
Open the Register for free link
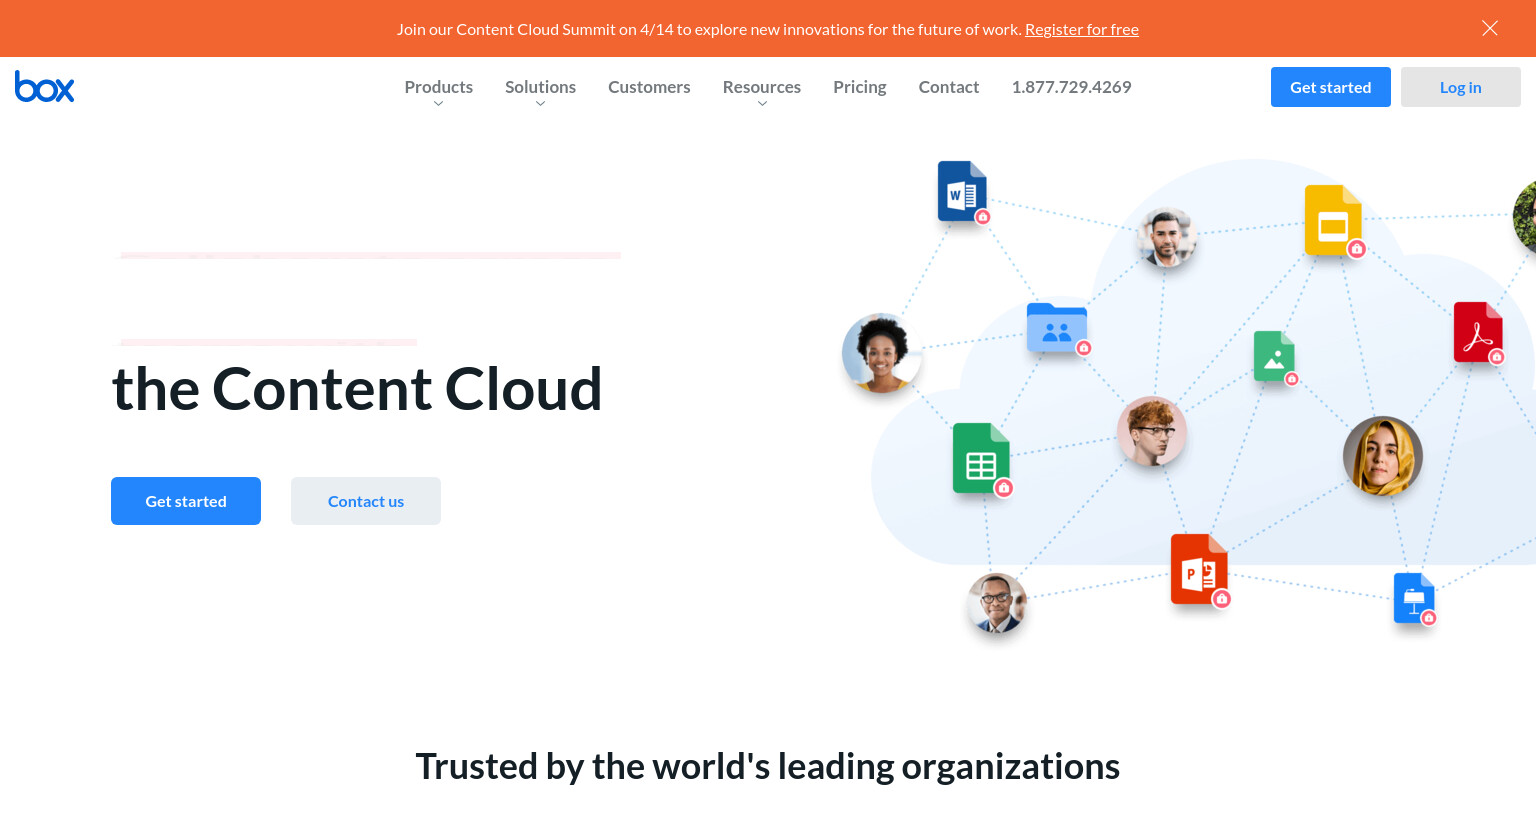click(x=1081, y=29)
